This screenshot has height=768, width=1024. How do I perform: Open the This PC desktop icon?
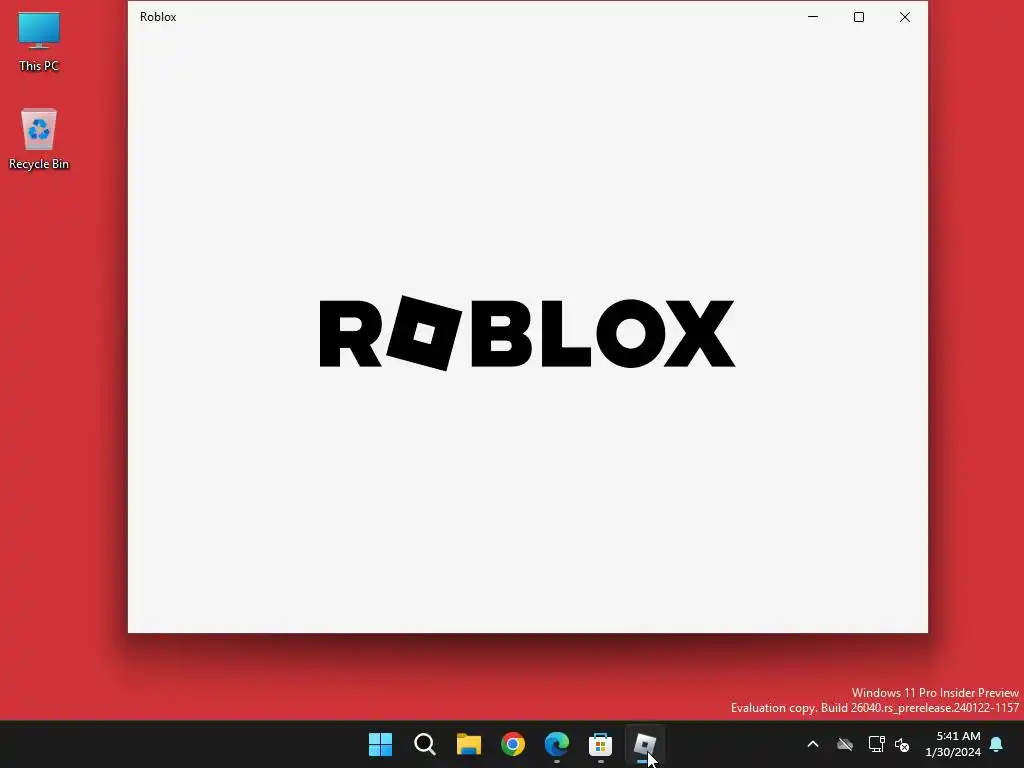click(x=39, y=40)
